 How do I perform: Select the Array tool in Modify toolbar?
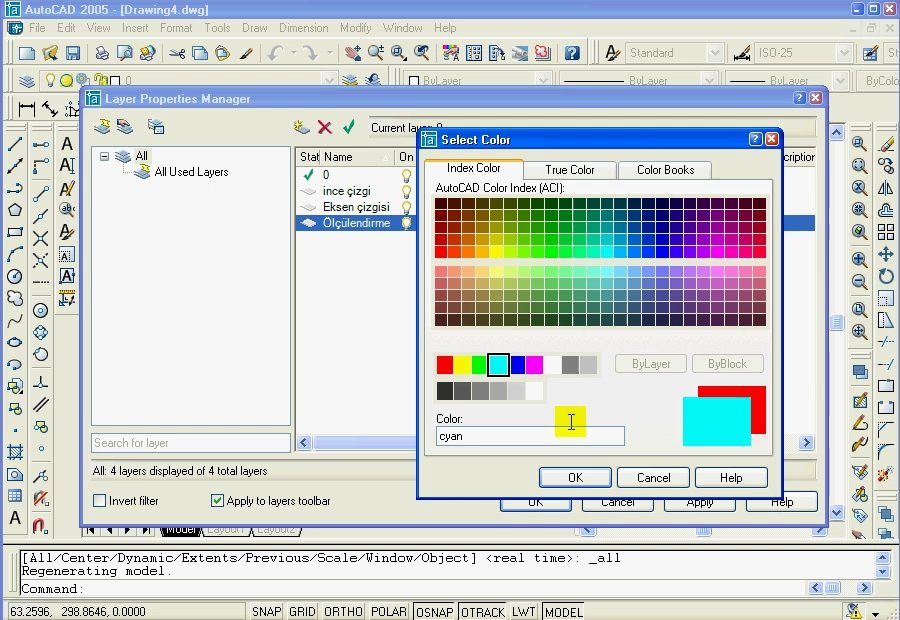coord(886,232)
